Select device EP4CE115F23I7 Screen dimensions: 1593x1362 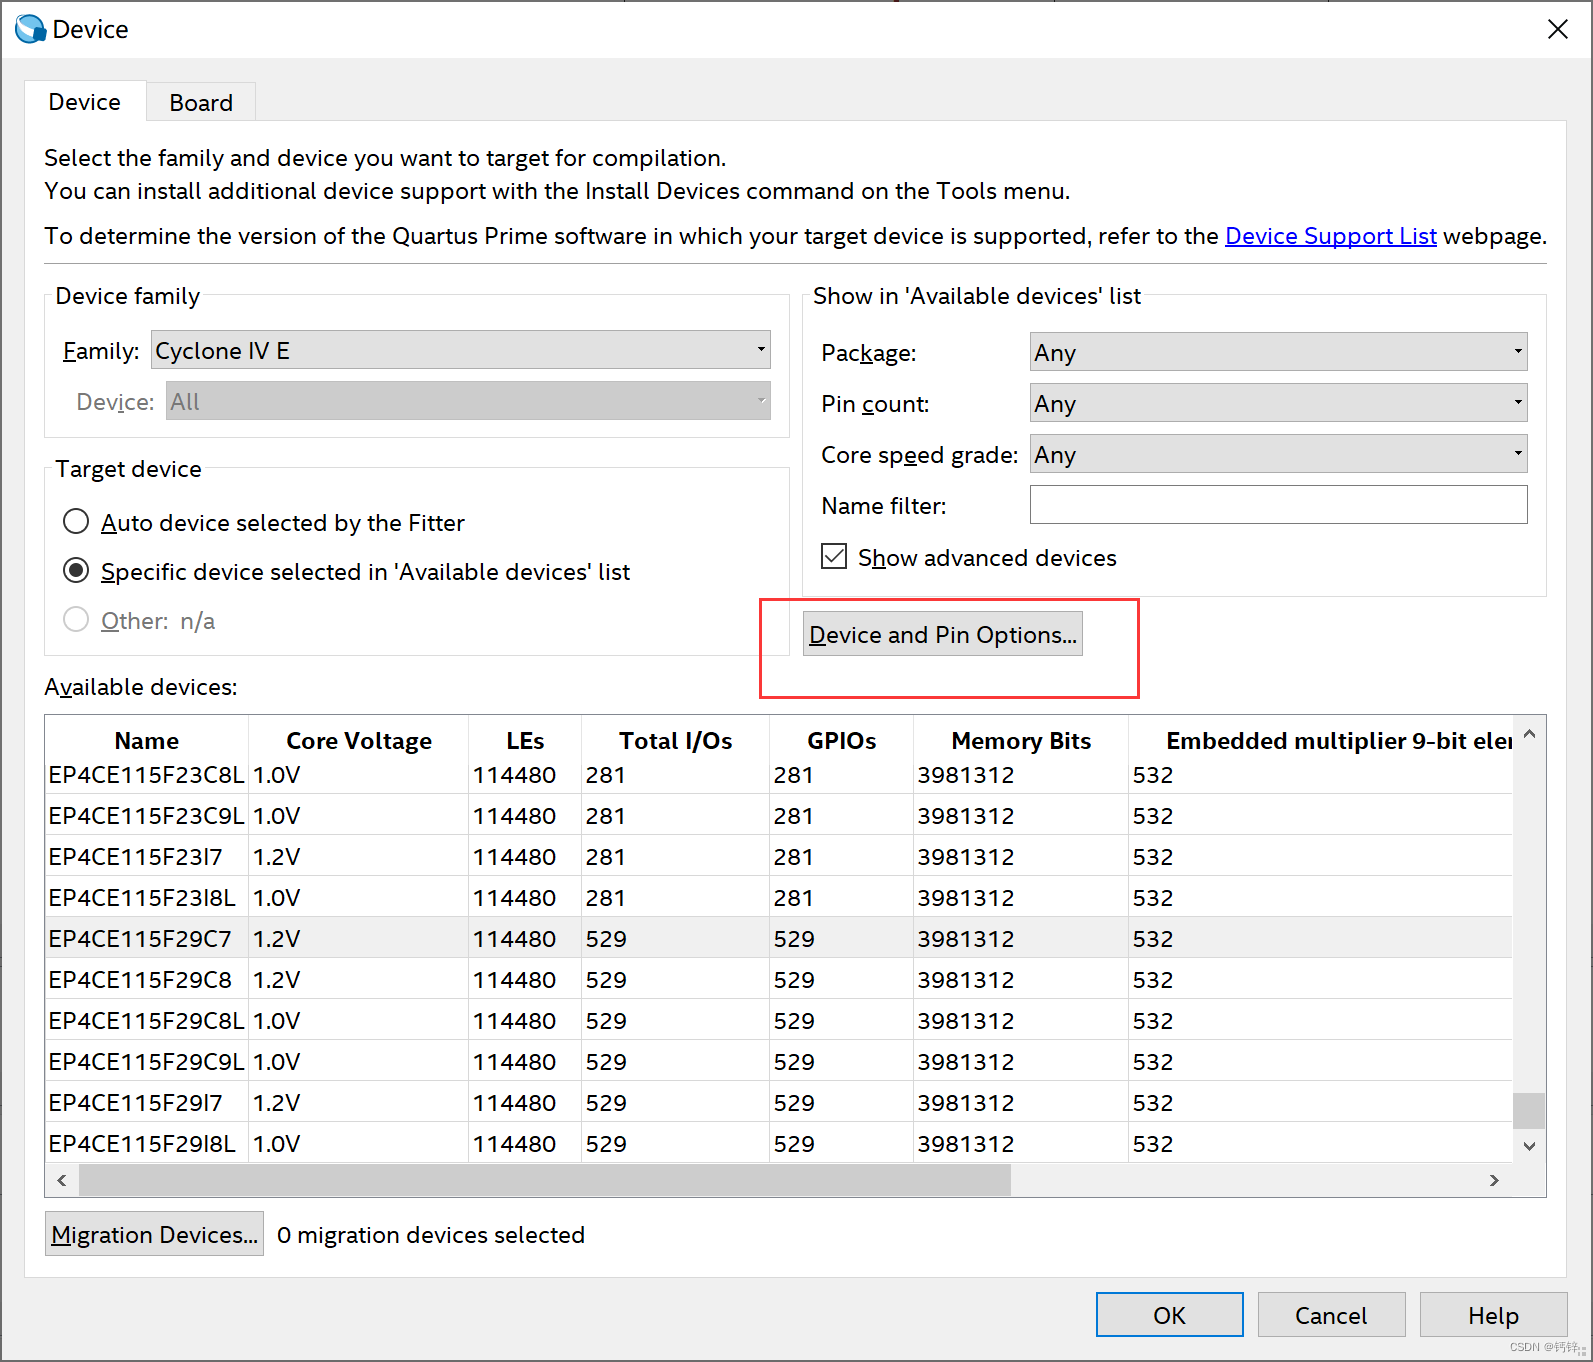(778, 857)
